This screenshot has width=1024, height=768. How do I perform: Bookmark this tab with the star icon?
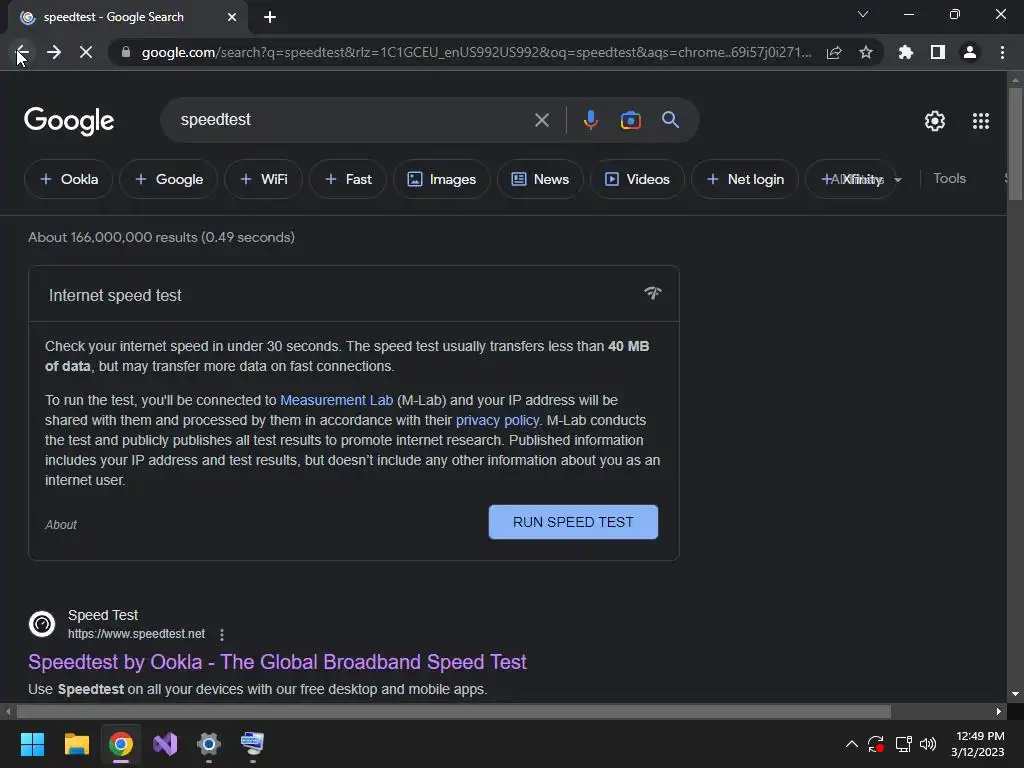click(x=865, y=52)
